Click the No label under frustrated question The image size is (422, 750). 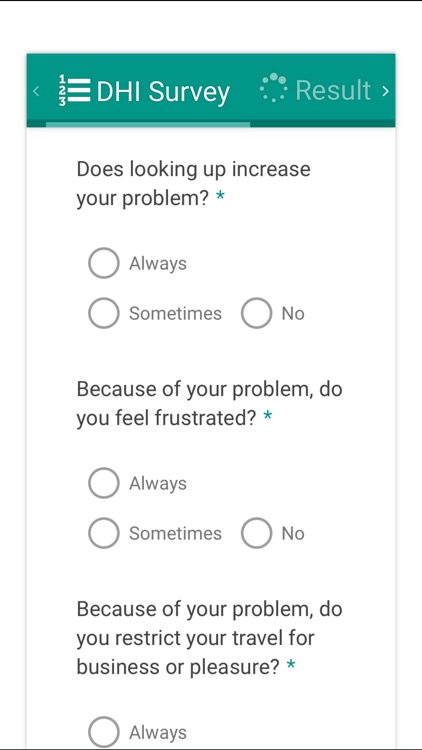(x=293, y=533)
